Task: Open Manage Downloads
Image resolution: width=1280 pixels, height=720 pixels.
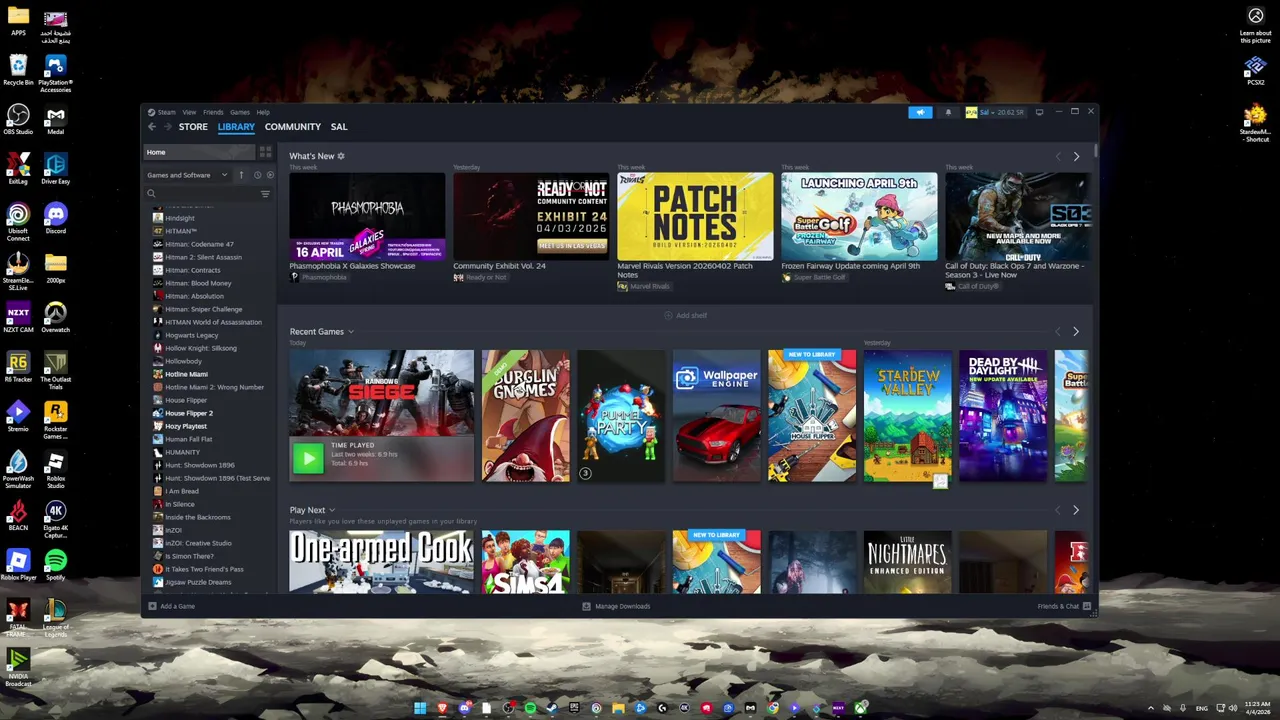Action: (616, 606)
